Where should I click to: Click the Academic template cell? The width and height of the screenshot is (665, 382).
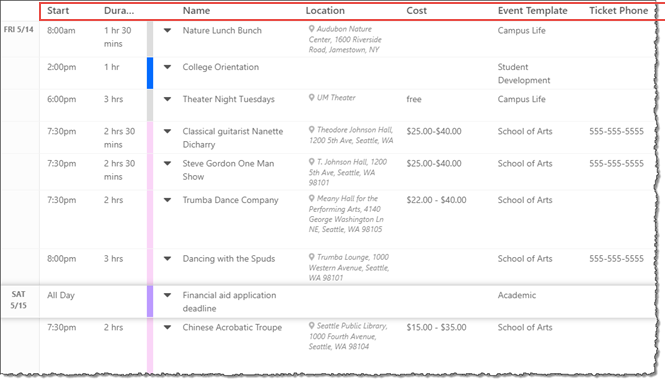517,295
